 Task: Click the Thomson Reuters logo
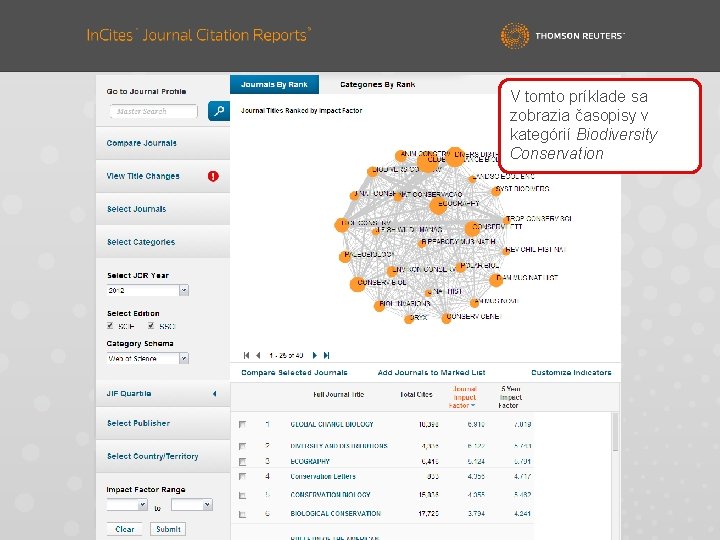coord(562,36)
